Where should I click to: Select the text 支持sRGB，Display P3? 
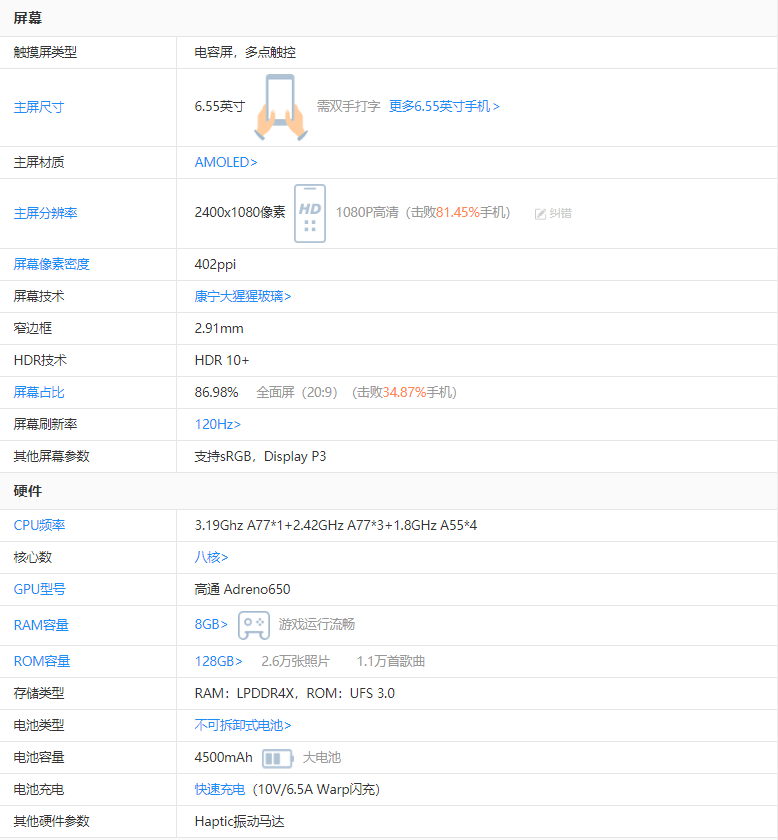pos(260,456)
